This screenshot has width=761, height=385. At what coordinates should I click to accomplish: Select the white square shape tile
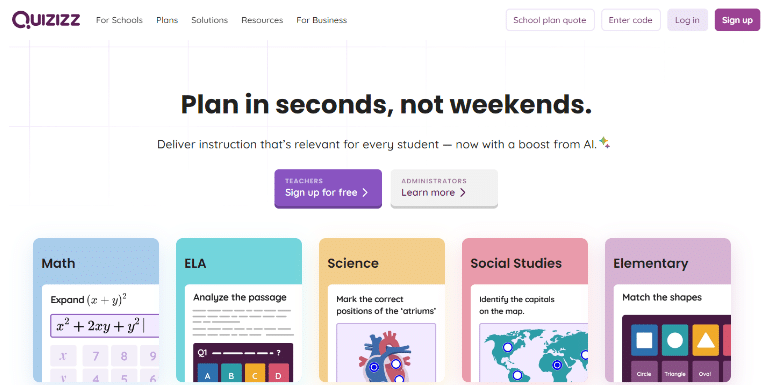click(645, 340)
